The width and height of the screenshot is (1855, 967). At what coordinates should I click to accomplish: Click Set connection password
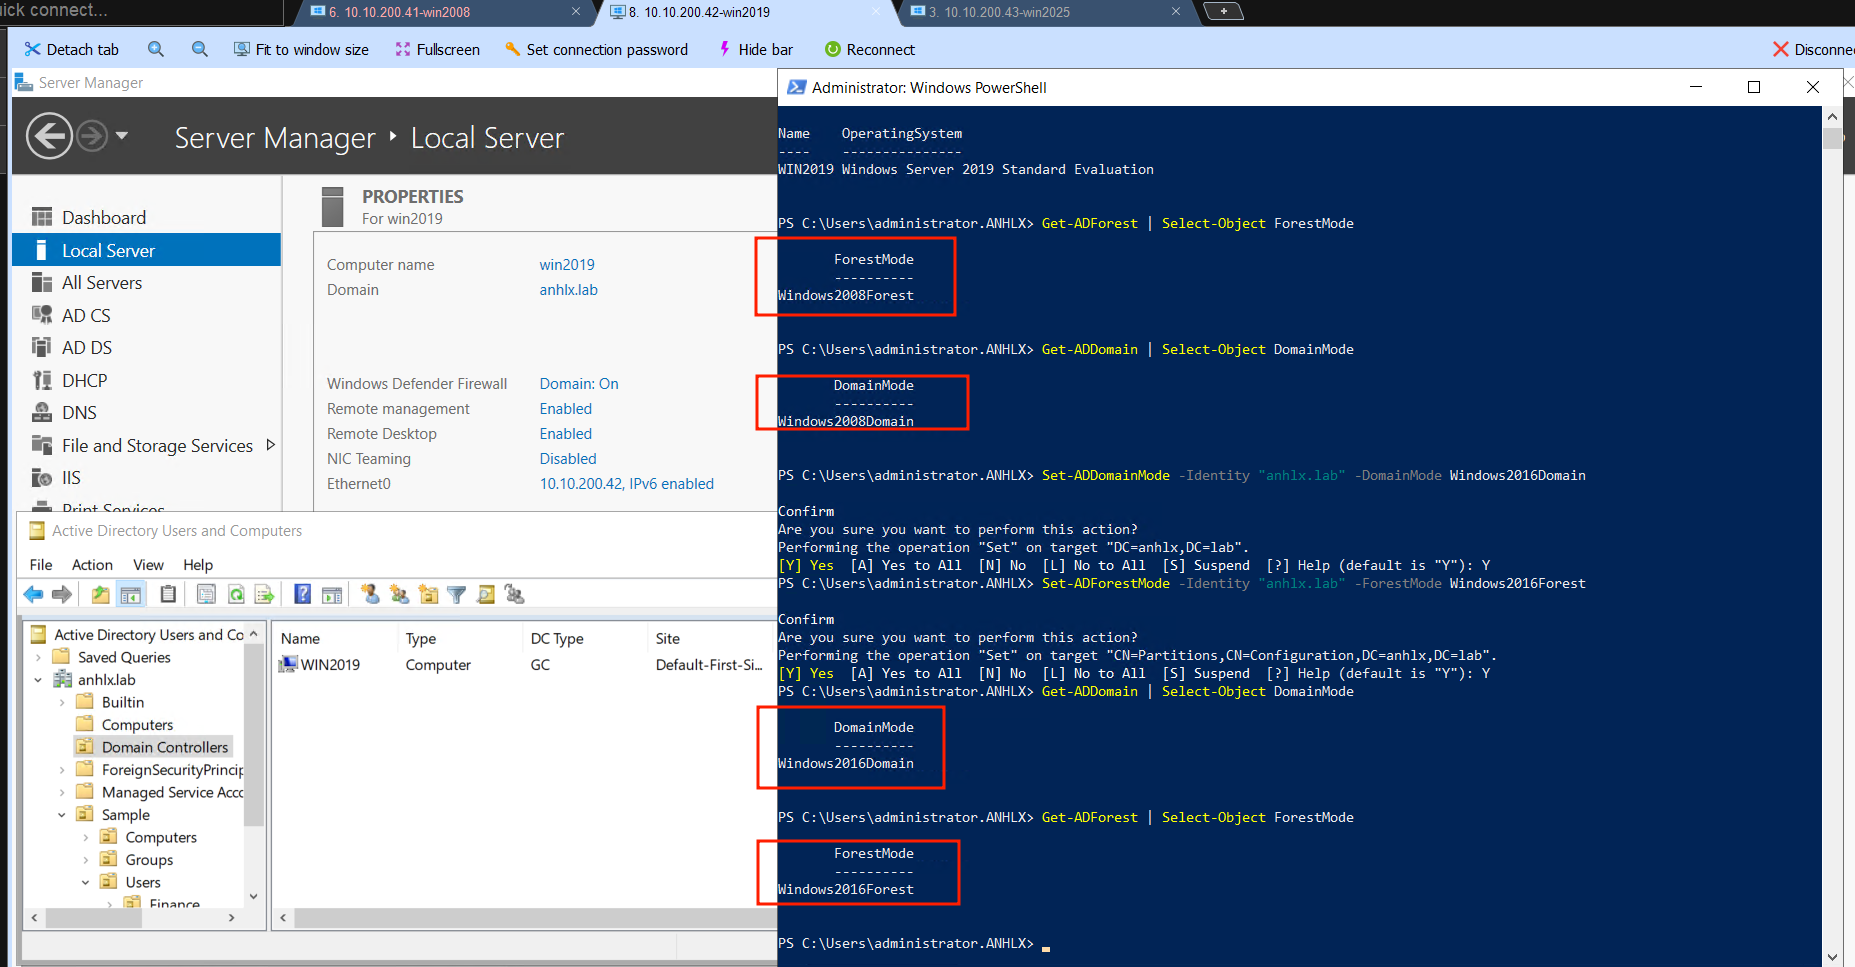[x=596, y=49]
